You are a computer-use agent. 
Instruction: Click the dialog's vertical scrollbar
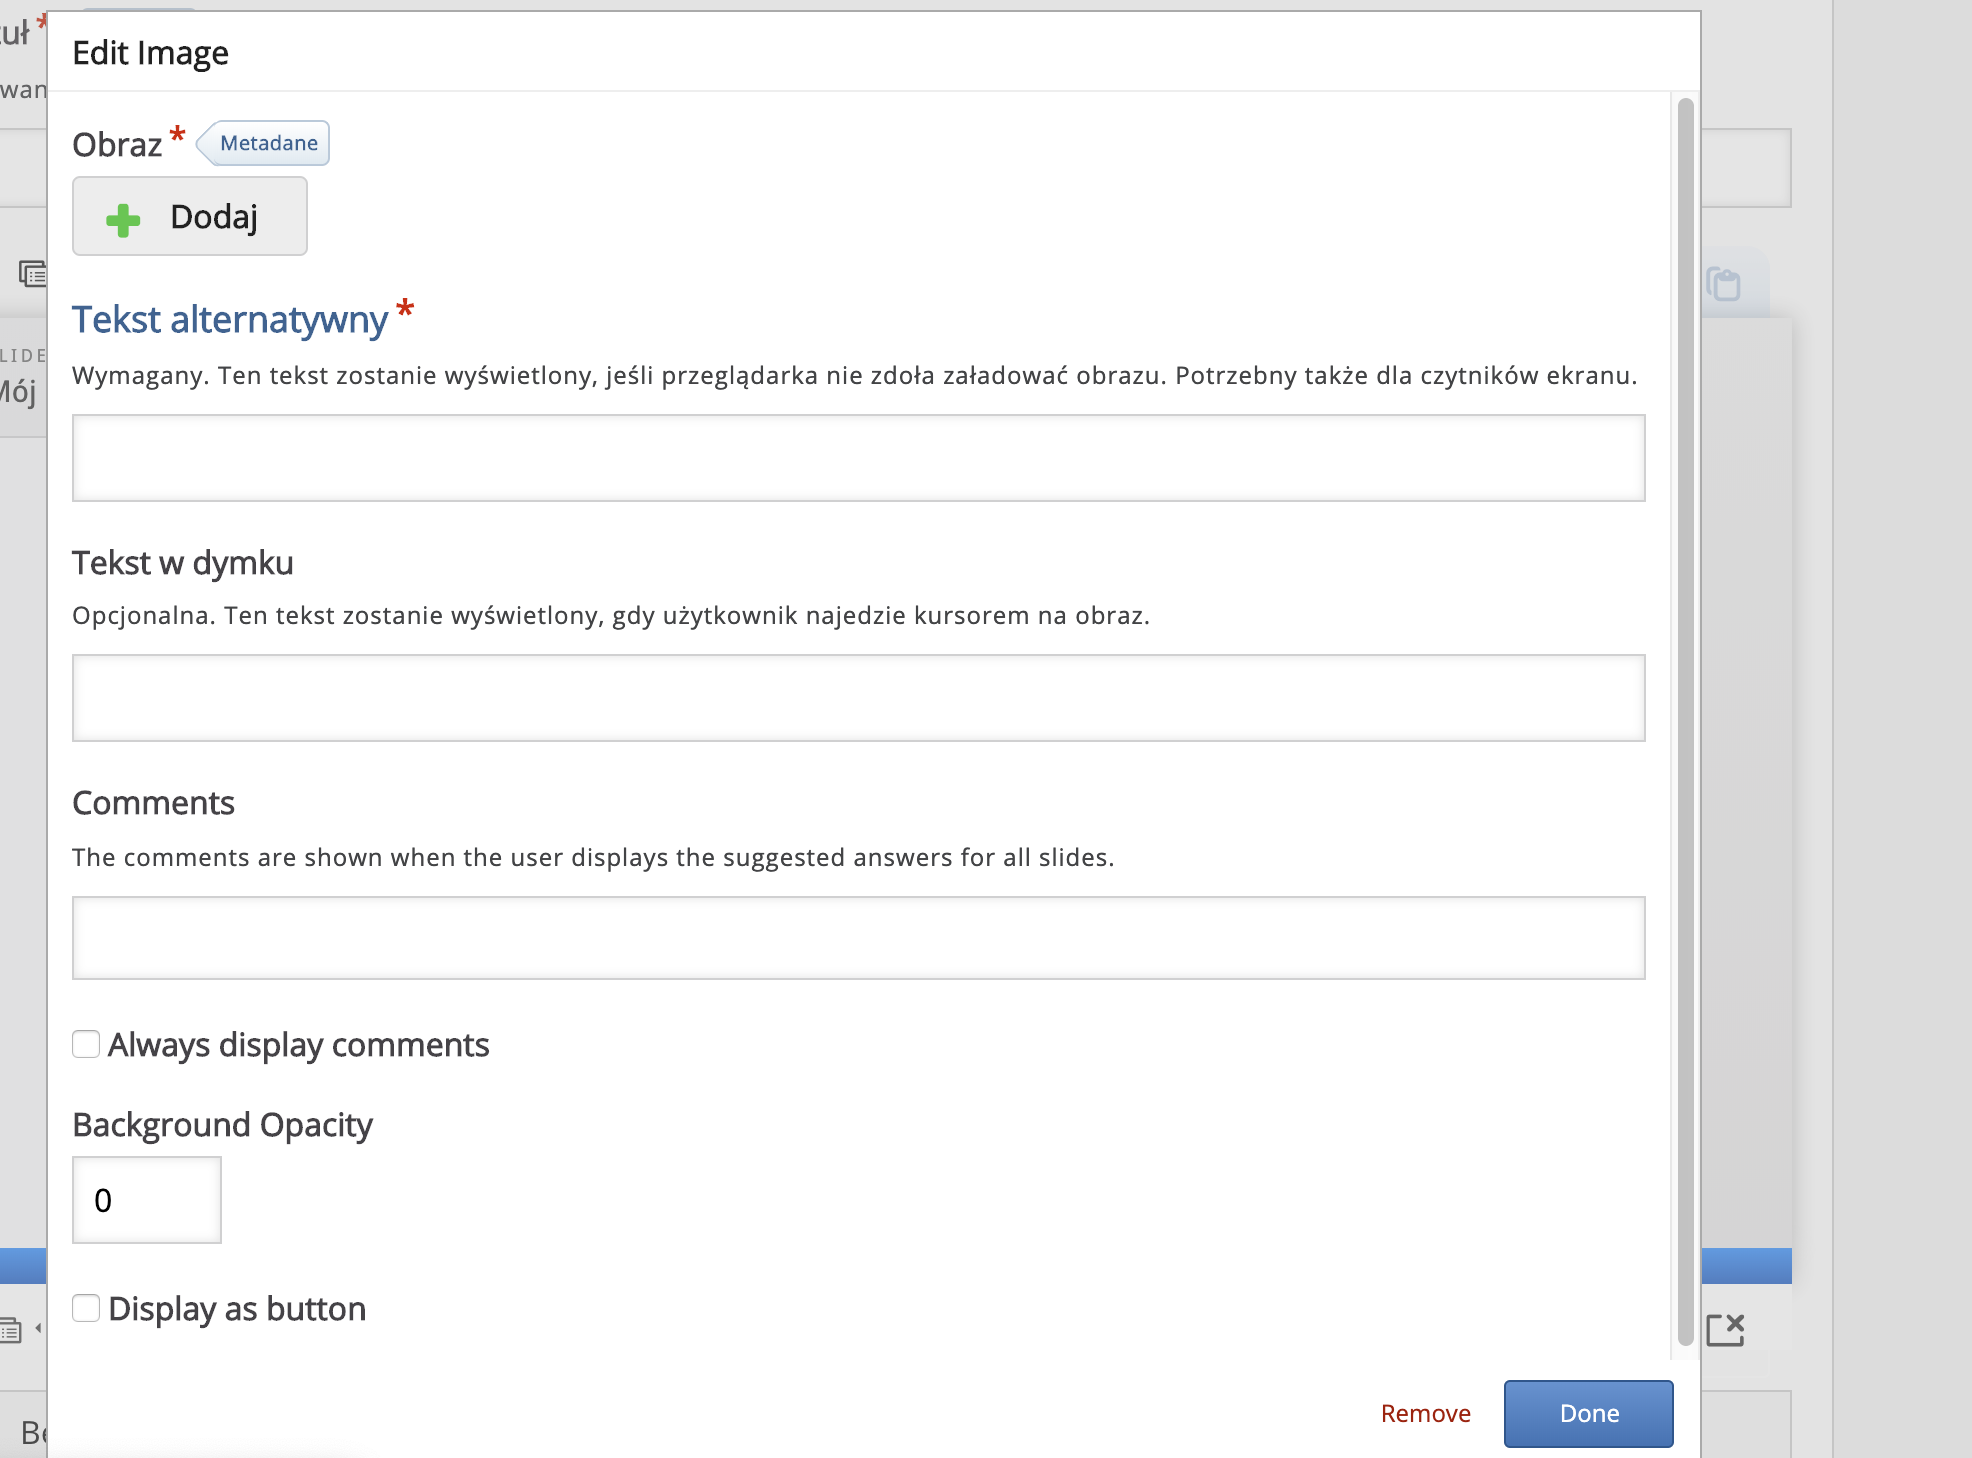tap(1685, 720)
